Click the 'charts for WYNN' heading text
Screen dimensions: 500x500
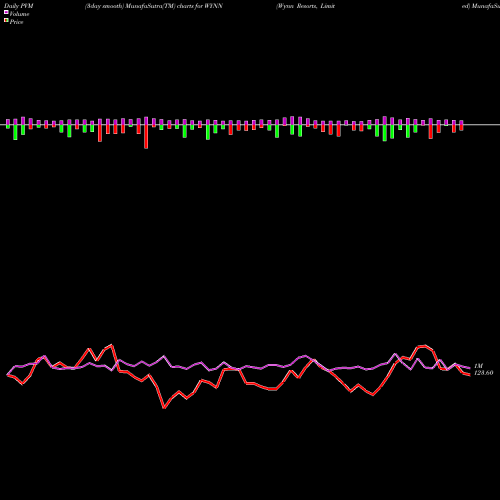click(200, 6)
